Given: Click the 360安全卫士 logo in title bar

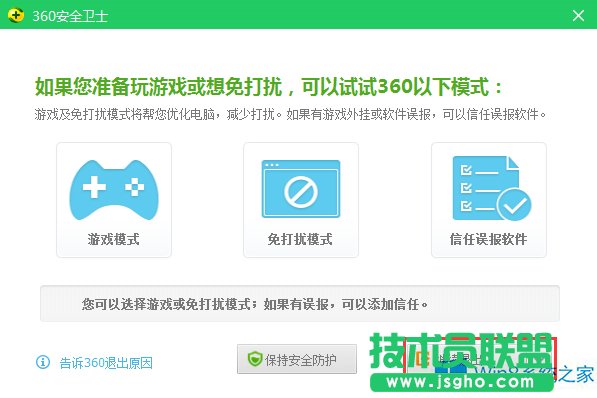Looking at the screenshot, I should (16, 15).
